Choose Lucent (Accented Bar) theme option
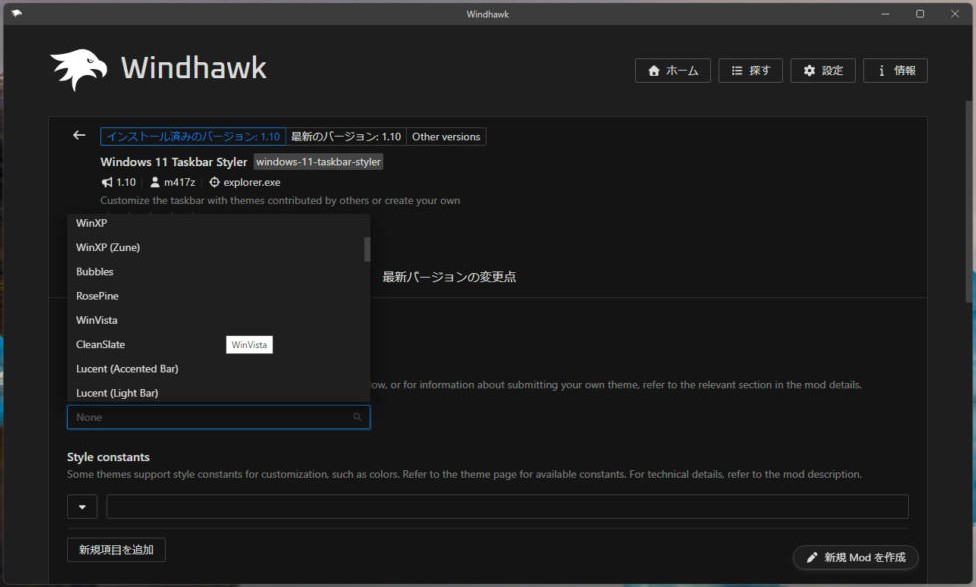 218,369
